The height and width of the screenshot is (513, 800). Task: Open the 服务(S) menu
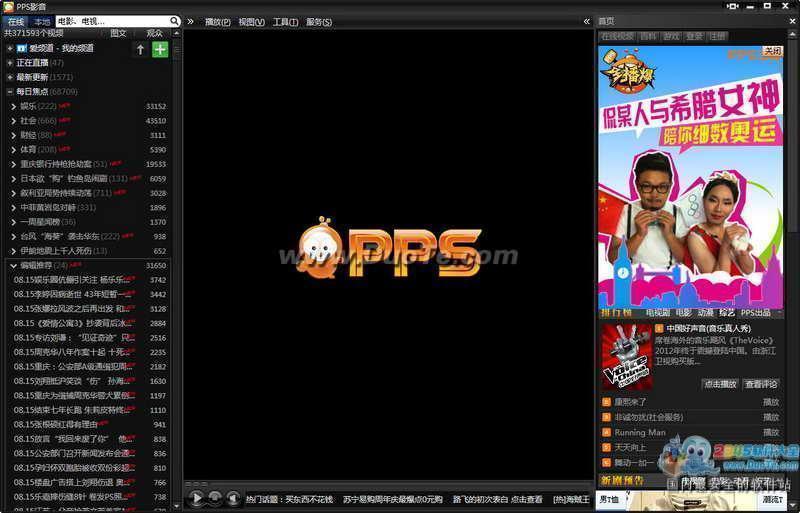319,22
